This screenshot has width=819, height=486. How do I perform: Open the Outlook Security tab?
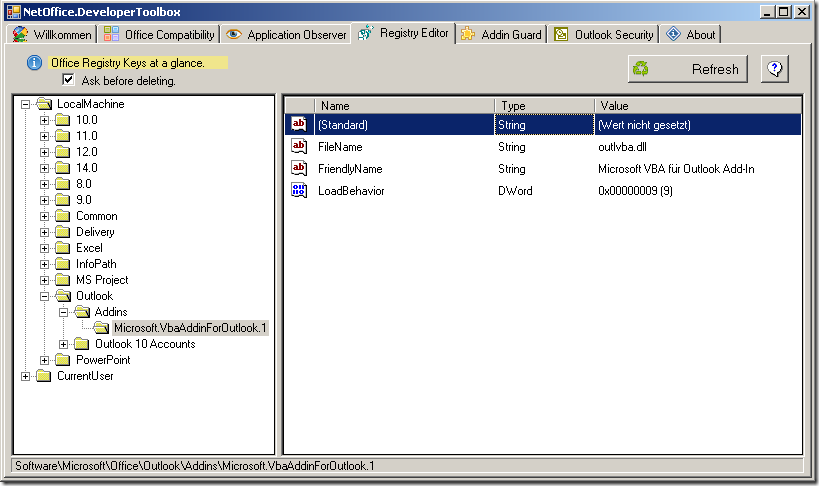pos(603,35)
